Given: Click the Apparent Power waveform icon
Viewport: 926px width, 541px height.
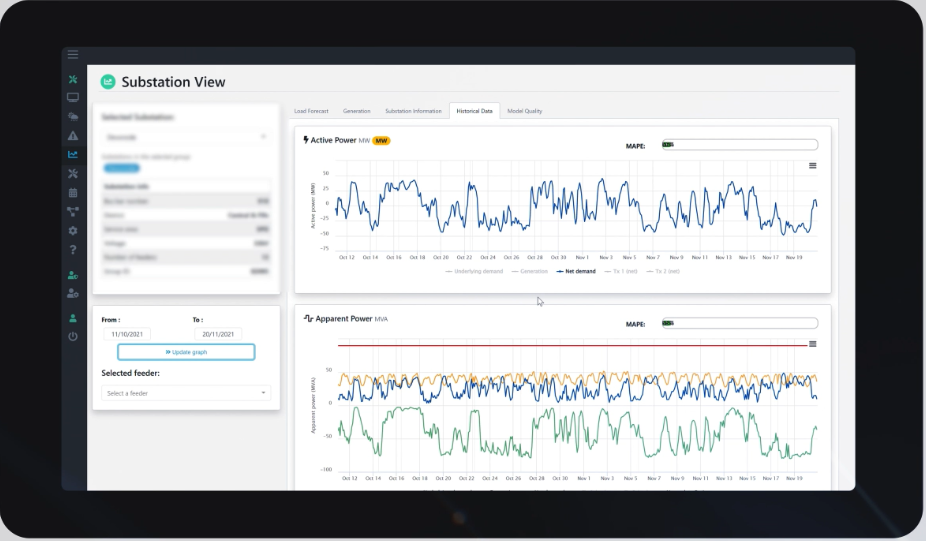Looking at the screenshot, I should click(308, 318).
